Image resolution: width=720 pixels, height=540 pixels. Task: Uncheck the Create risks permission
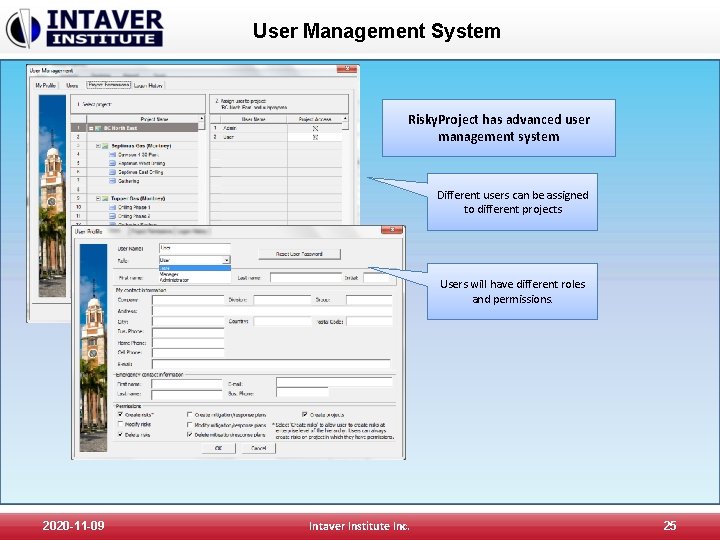point(121,415)
